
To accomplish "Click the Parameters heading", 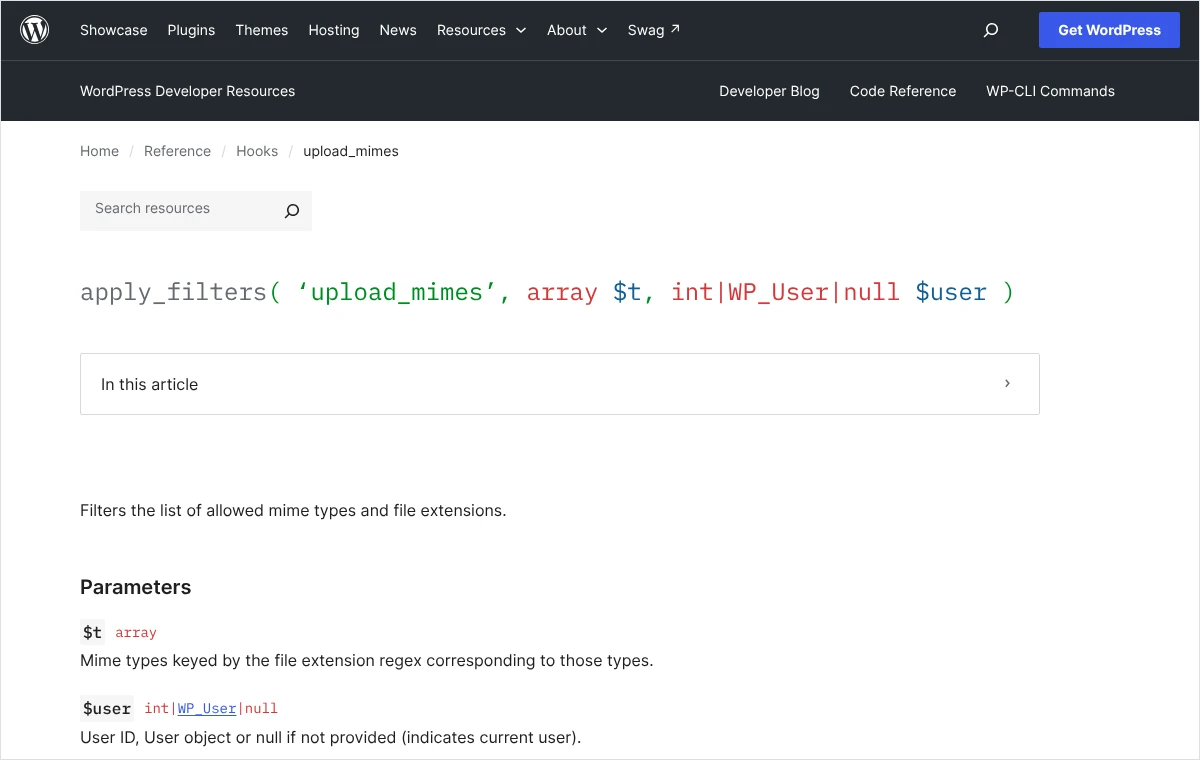I will tap(135, 587).
